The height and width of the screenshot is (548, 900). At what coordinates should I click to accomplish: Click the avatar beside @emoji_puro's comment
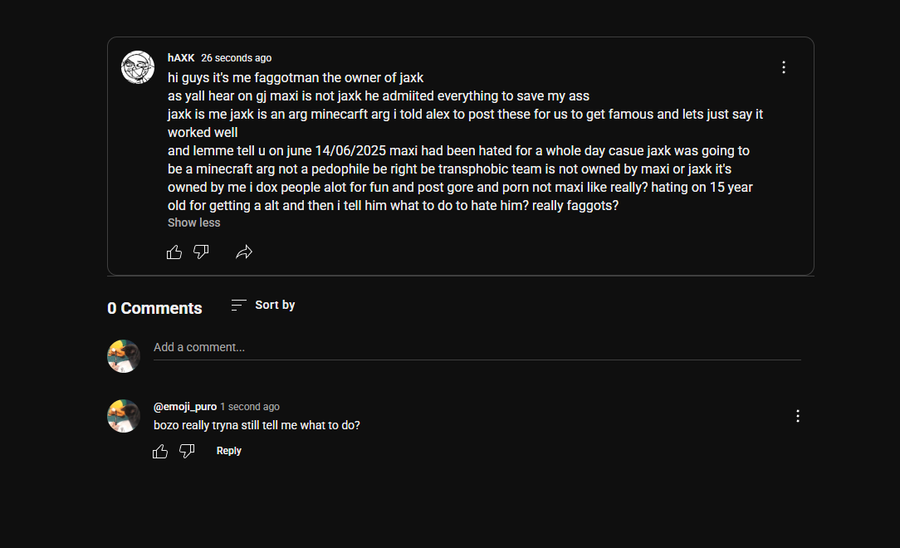[x=123, y=416]
